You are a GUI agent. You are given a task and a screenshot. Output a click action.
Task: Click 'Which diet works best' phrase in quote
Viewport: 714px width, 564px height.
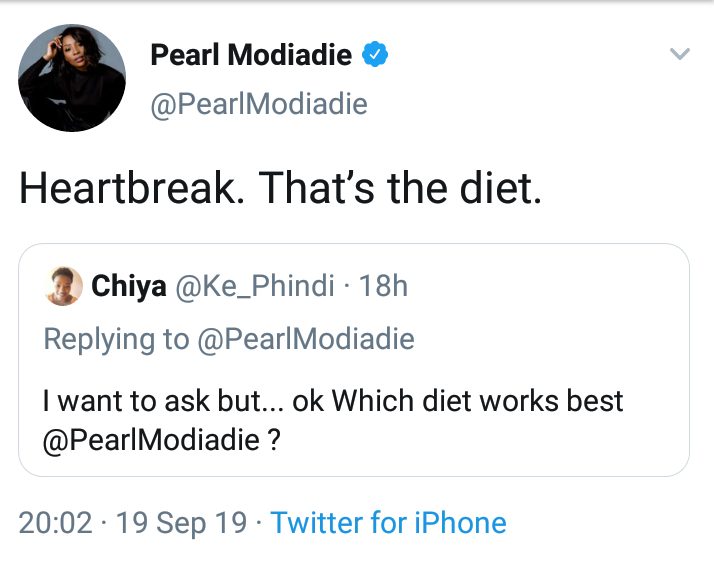pyautogui.click(x=477, y=401)
